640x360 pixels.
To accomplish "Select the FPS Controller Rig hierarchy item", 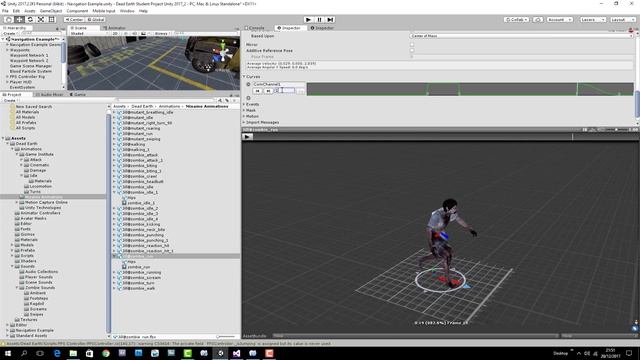I will (27, 77).
